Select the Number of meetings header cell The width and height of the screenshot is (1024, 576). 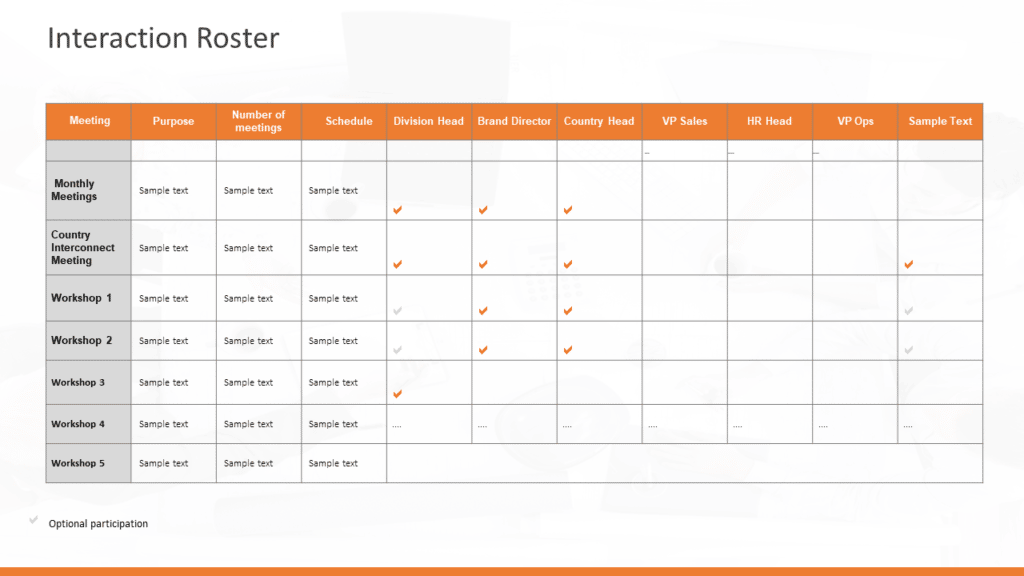pyautogui.click(x=258, y=121)
